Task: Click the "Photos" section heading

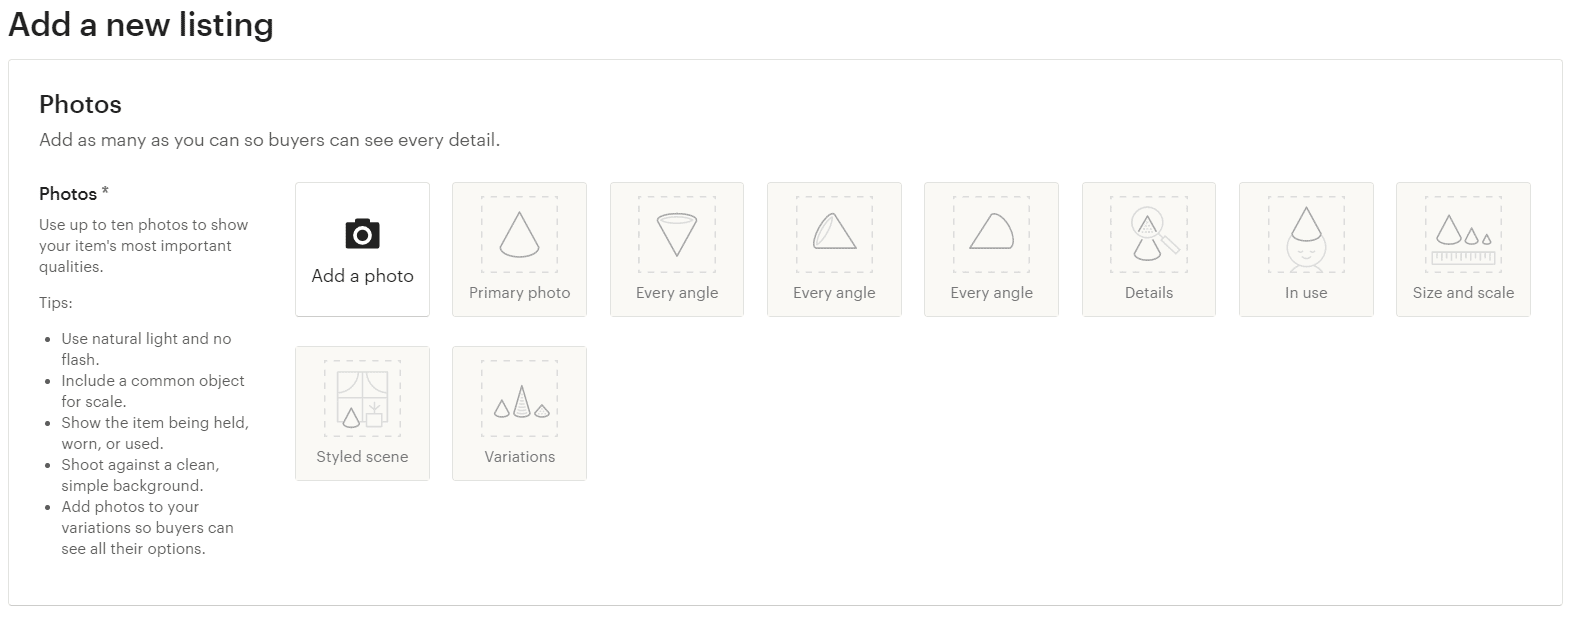Action: coord(80,104)
